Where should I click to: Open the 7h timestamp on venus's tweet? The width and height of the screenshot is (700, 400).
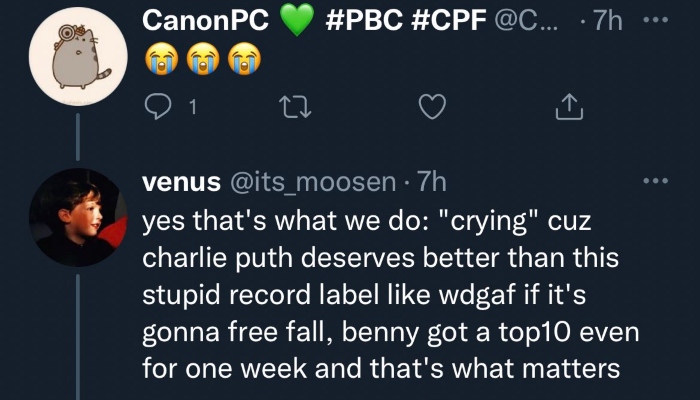431,183
